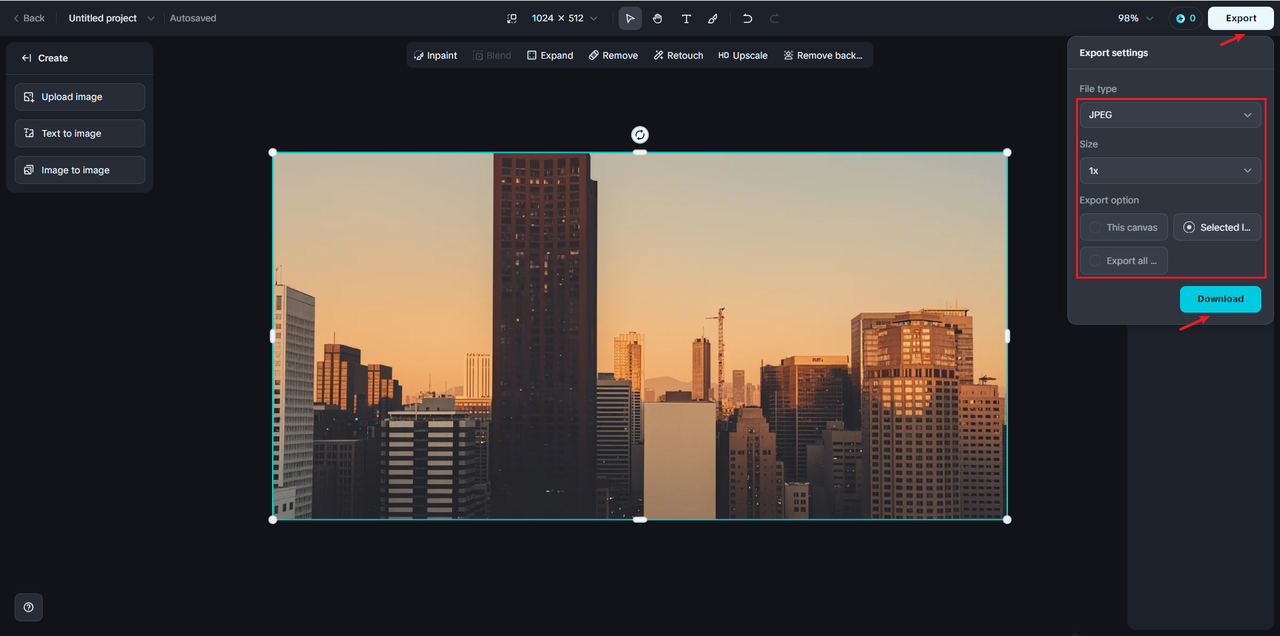Screen dimensions: 1280x636
Task: Choose the Remove tool
Action: click(x=613, y=55)
